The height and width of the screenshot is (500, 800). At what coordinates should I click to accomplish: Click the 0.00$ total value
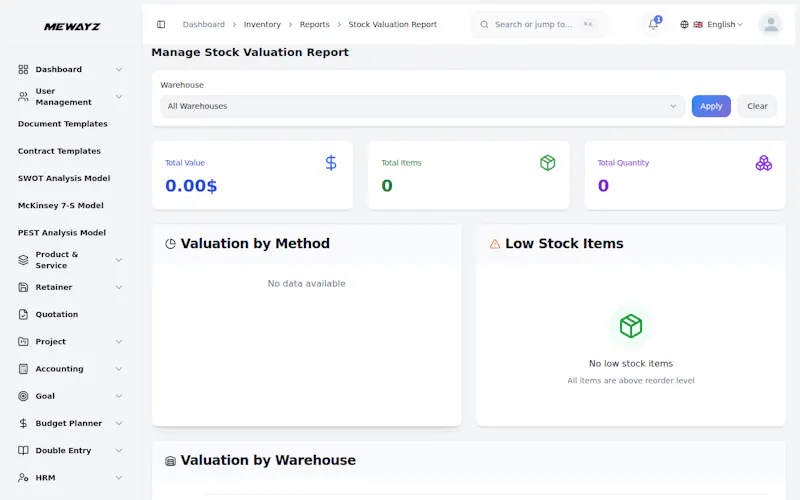click(x=191, y=186)
